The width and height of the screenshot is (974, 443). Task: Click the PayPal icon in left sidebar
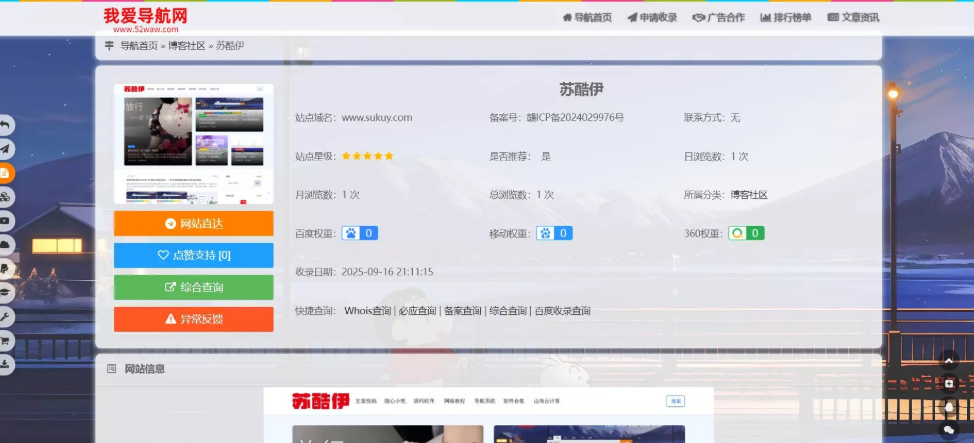5,268
